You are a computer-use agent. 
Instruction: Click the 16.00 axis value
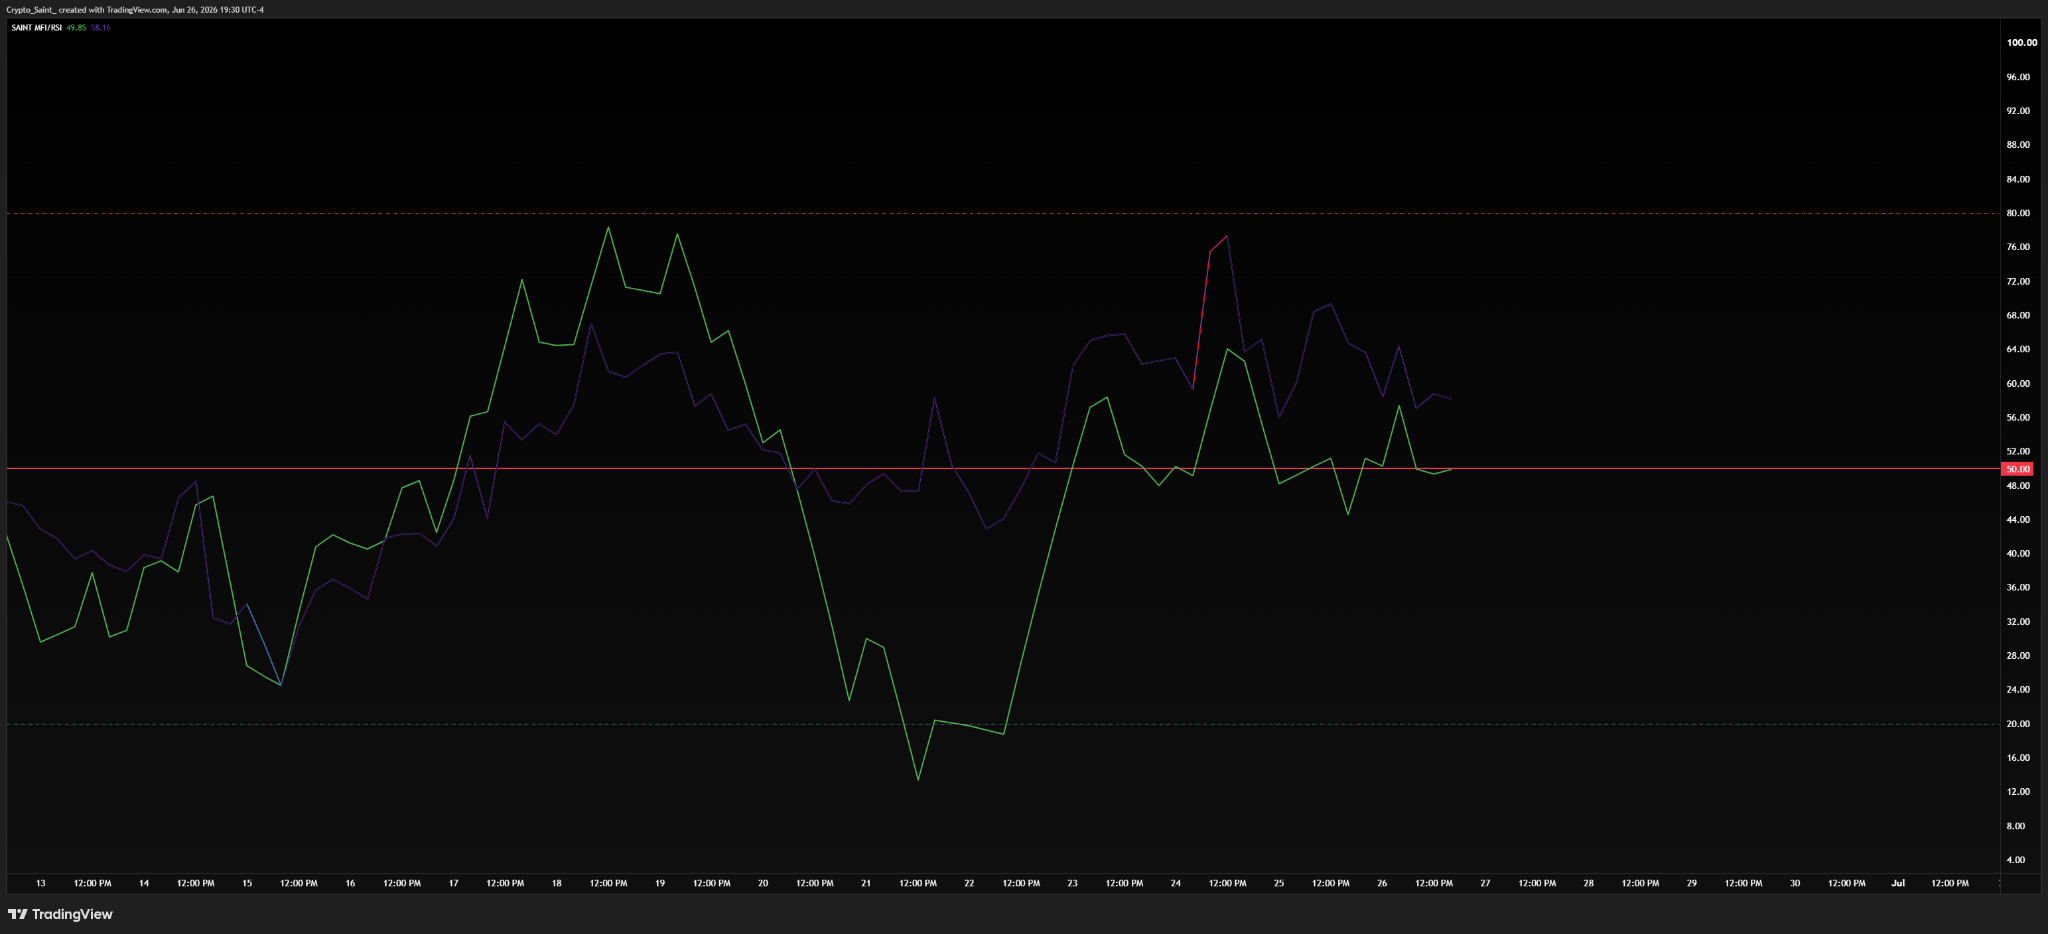(2018, 758)
